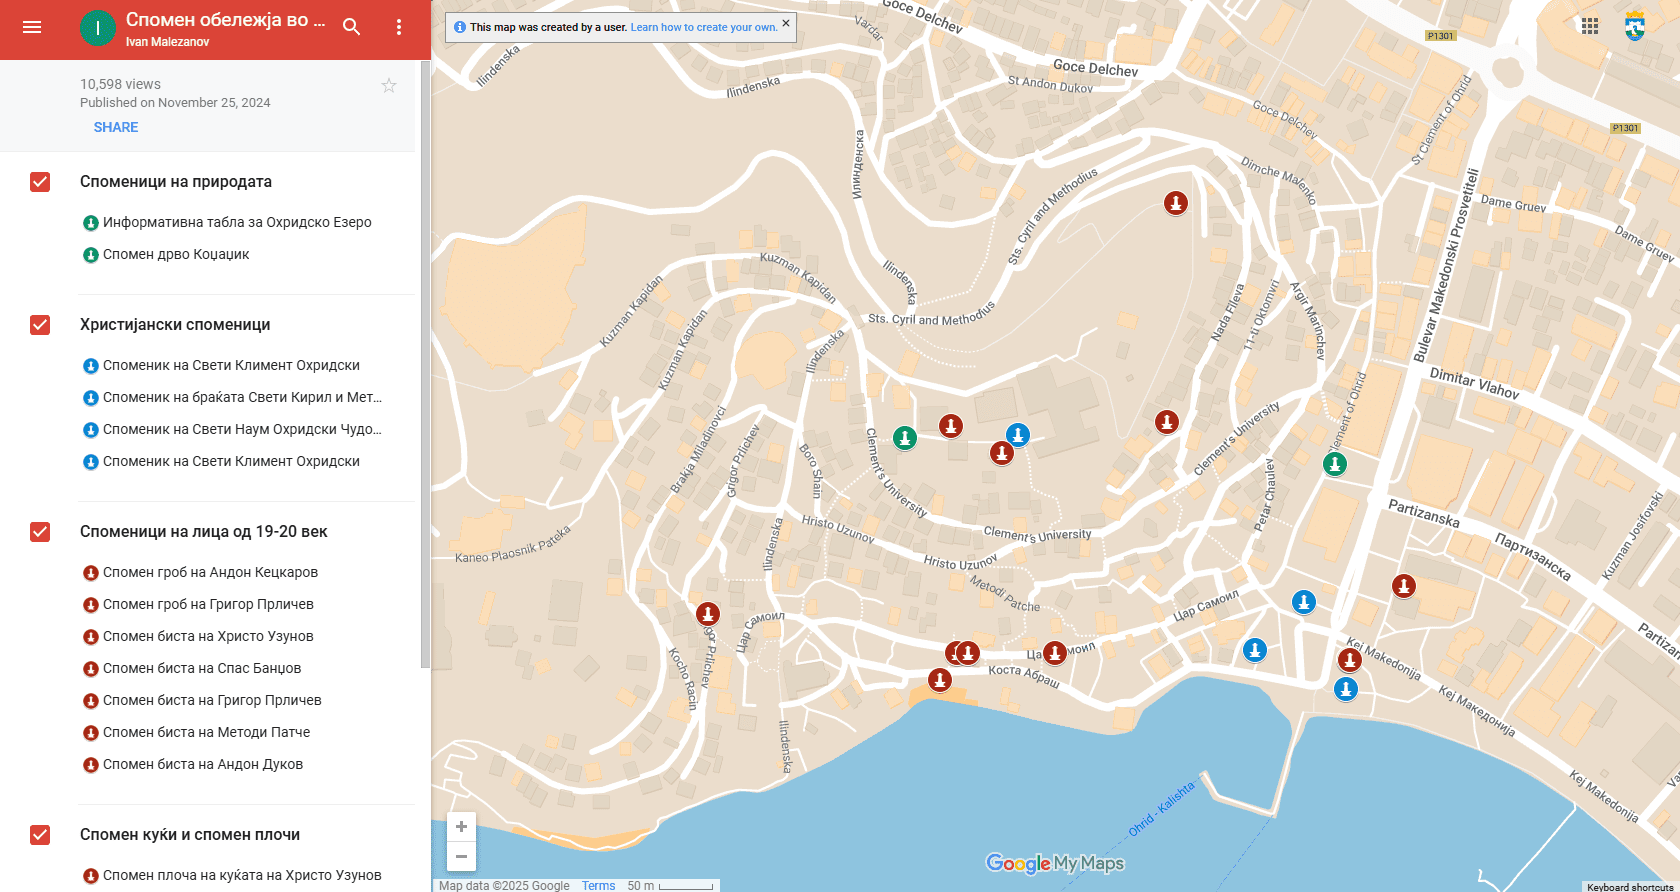
Task: Open 'Спомен биста на Методи Патче' item
Action: 206,732
